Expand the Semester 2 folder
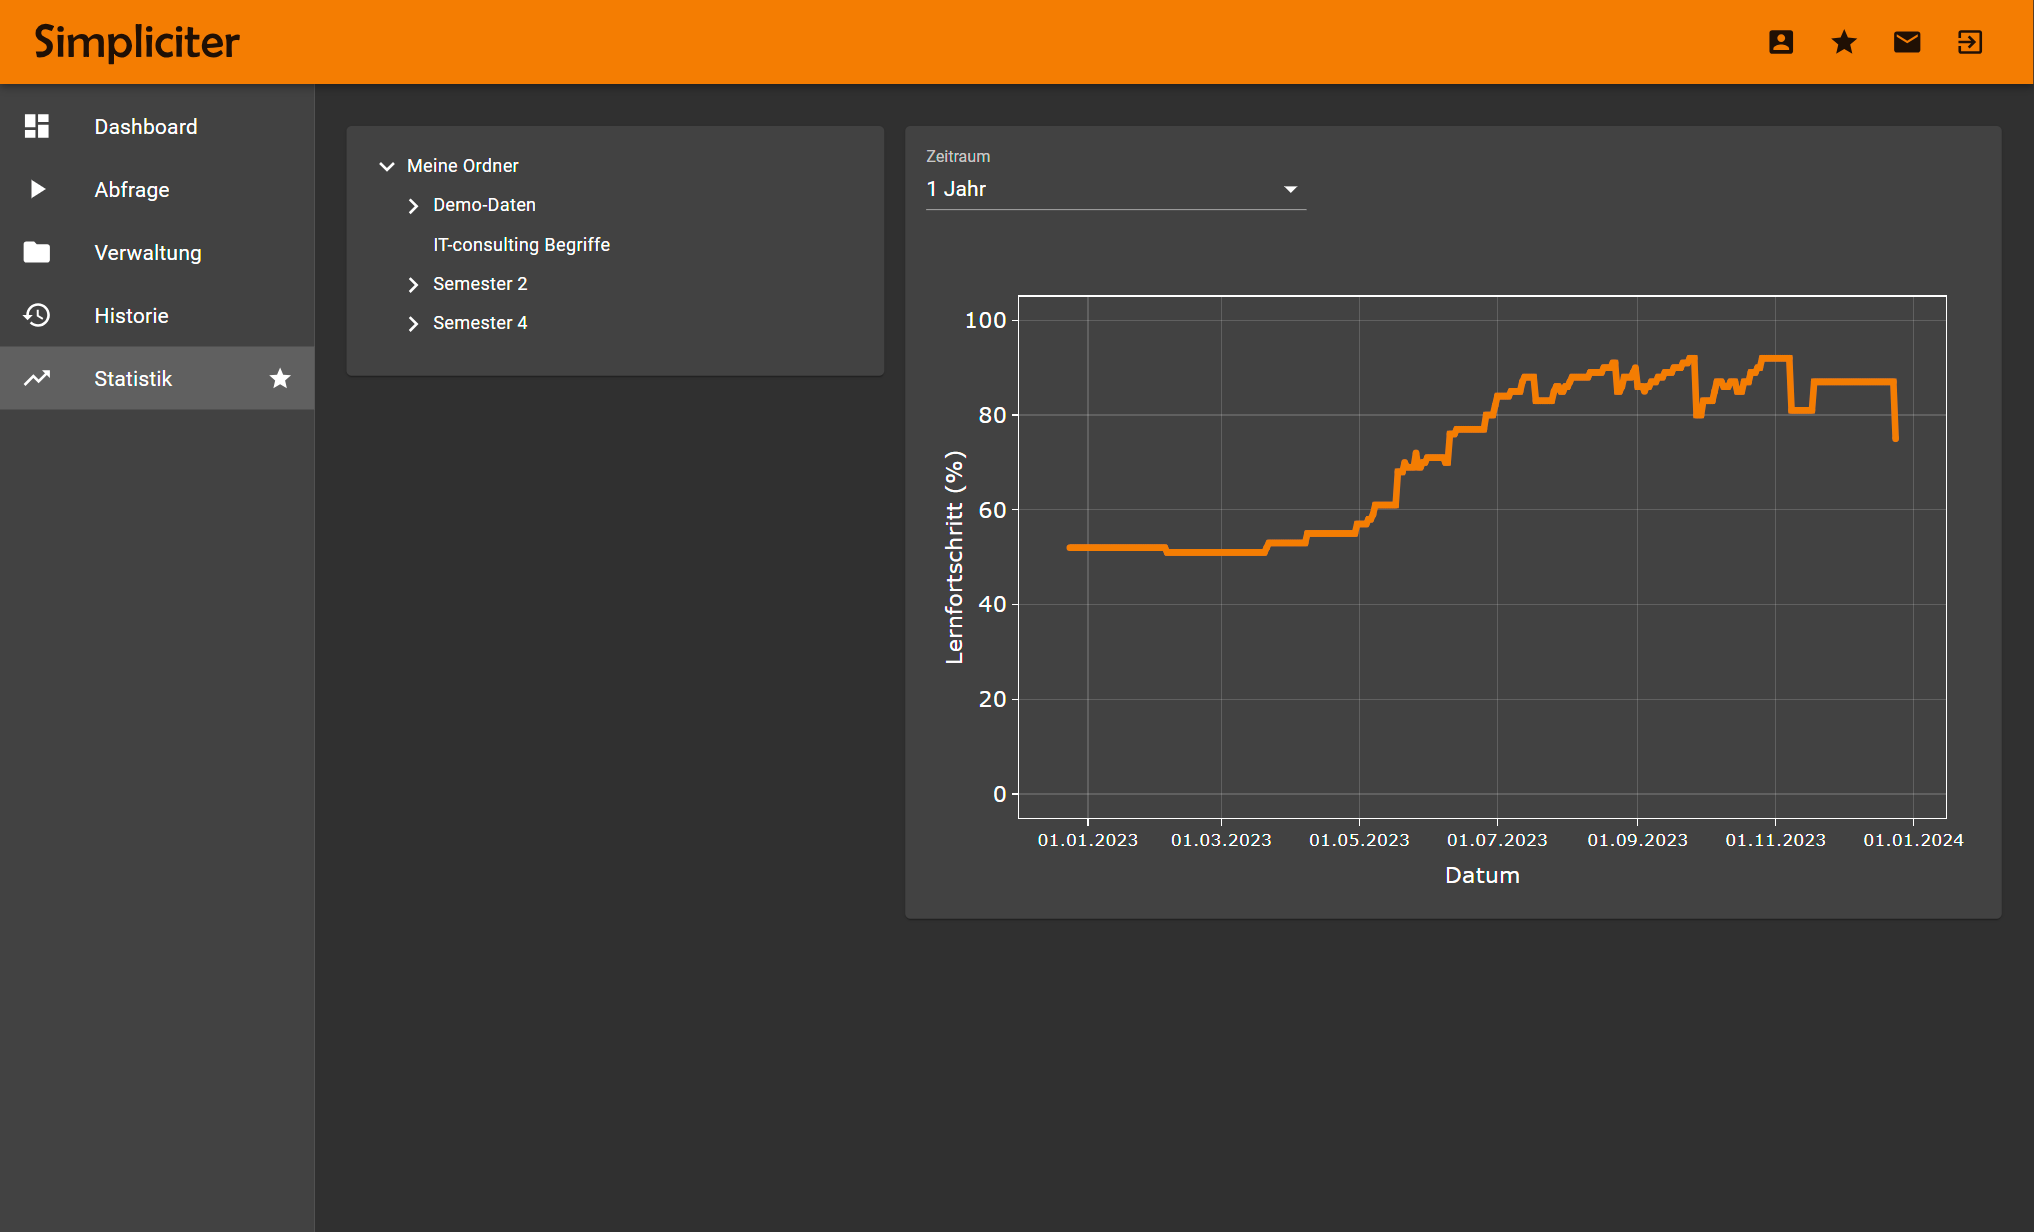 pos(413,285)
